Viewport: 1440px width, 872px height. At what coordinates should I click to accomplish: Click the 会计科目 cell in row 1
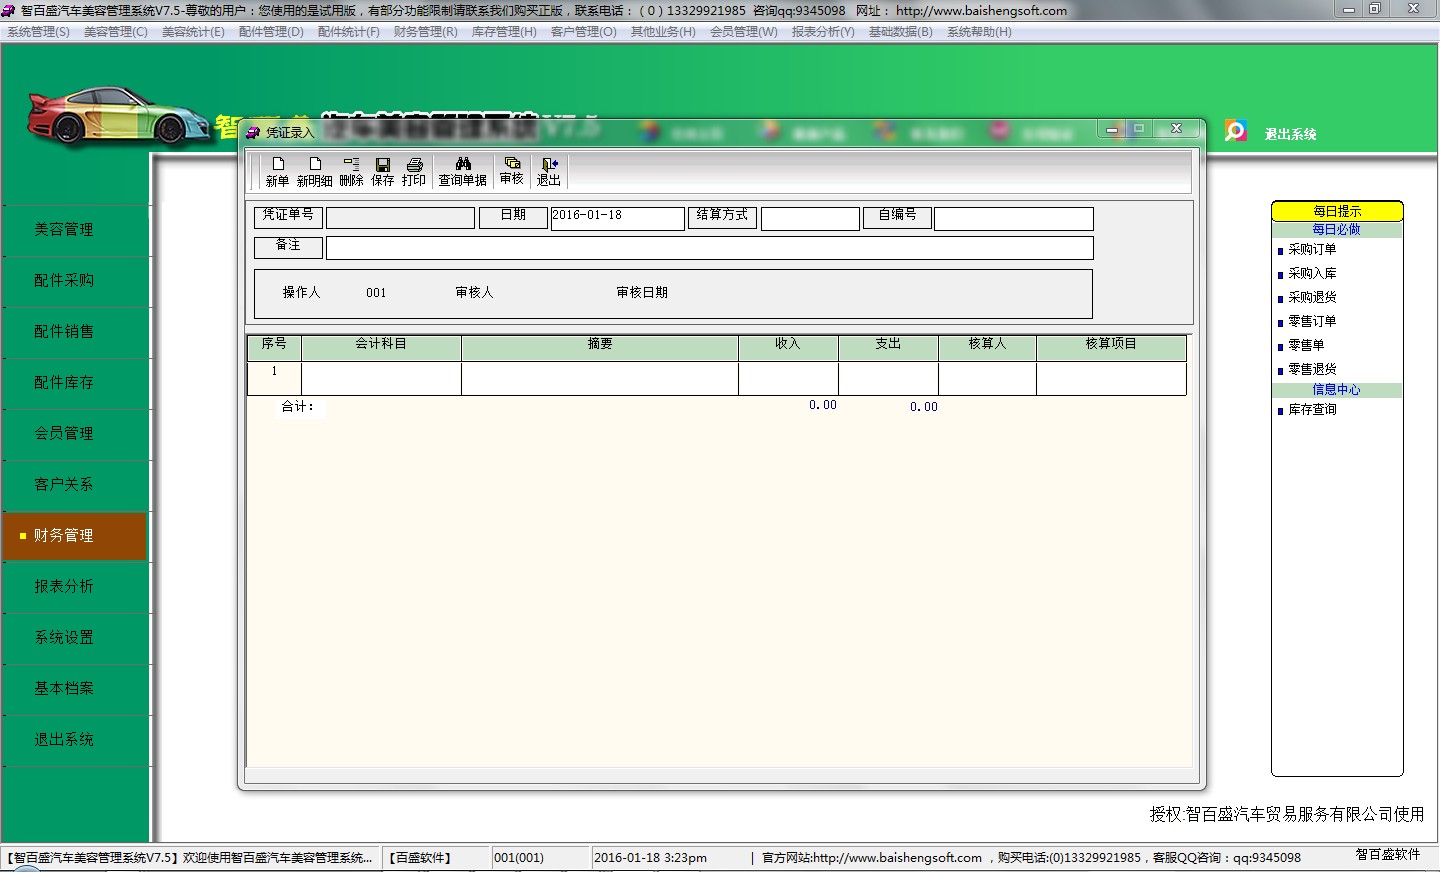(x=381, y=378)
